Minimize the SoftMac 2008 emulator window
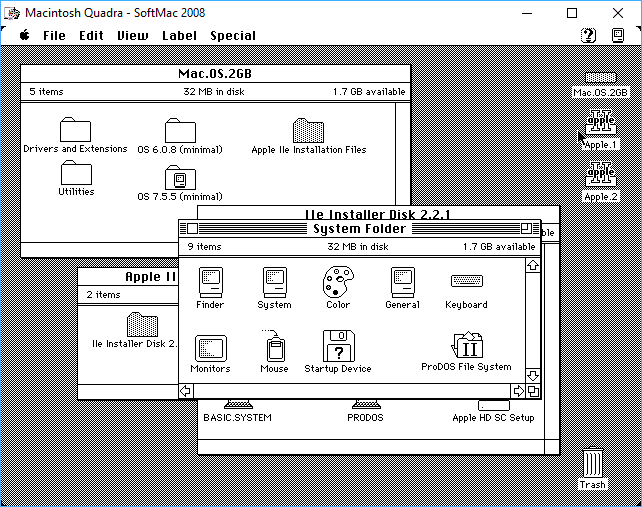This screenshot has width=642, height=507. 527,13
